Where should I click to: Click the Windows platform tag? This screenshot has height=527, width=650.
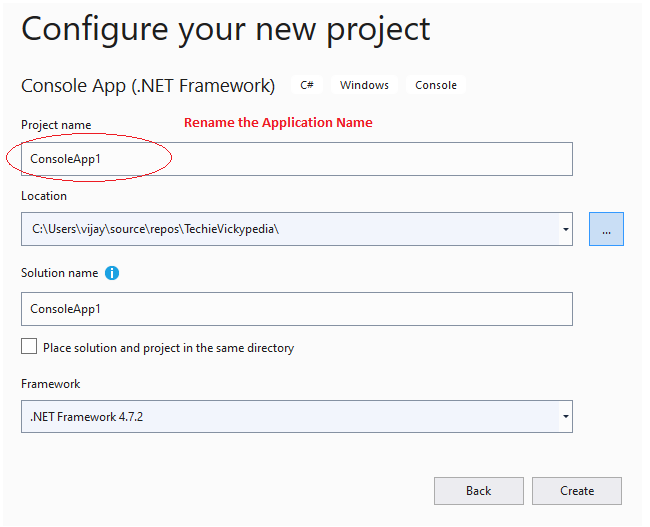click(364, 85)
